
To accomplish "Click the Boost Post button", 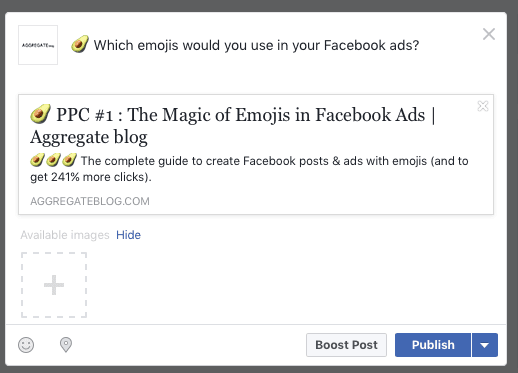I will tap(346, 345).
